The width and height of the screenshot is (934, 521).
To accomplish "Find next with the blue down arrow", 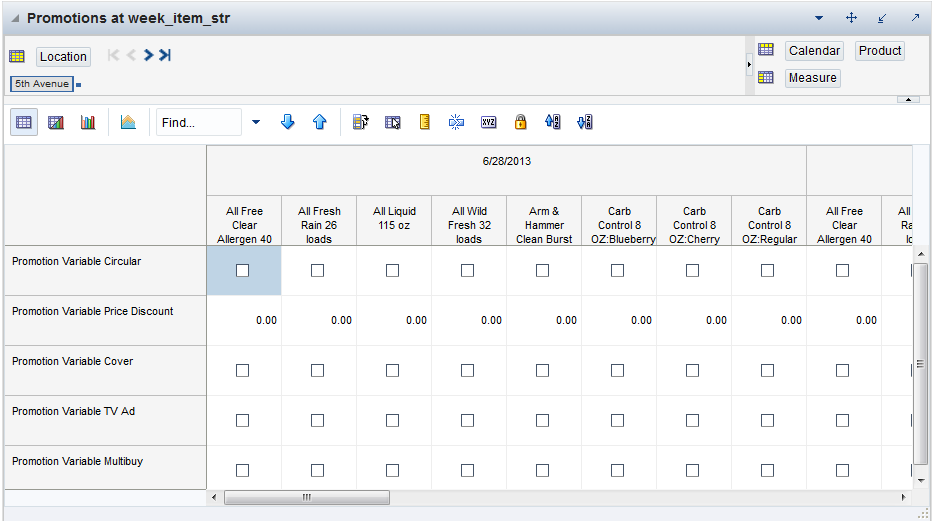I will [x=288, y=123].
